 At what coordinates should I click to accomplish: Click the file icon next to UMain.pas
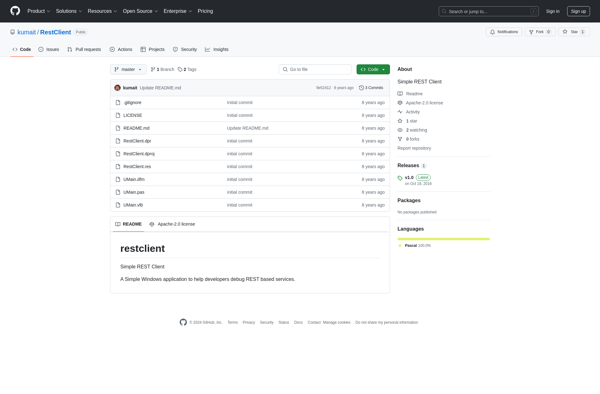pyautogui.click(x=118, y=192)
